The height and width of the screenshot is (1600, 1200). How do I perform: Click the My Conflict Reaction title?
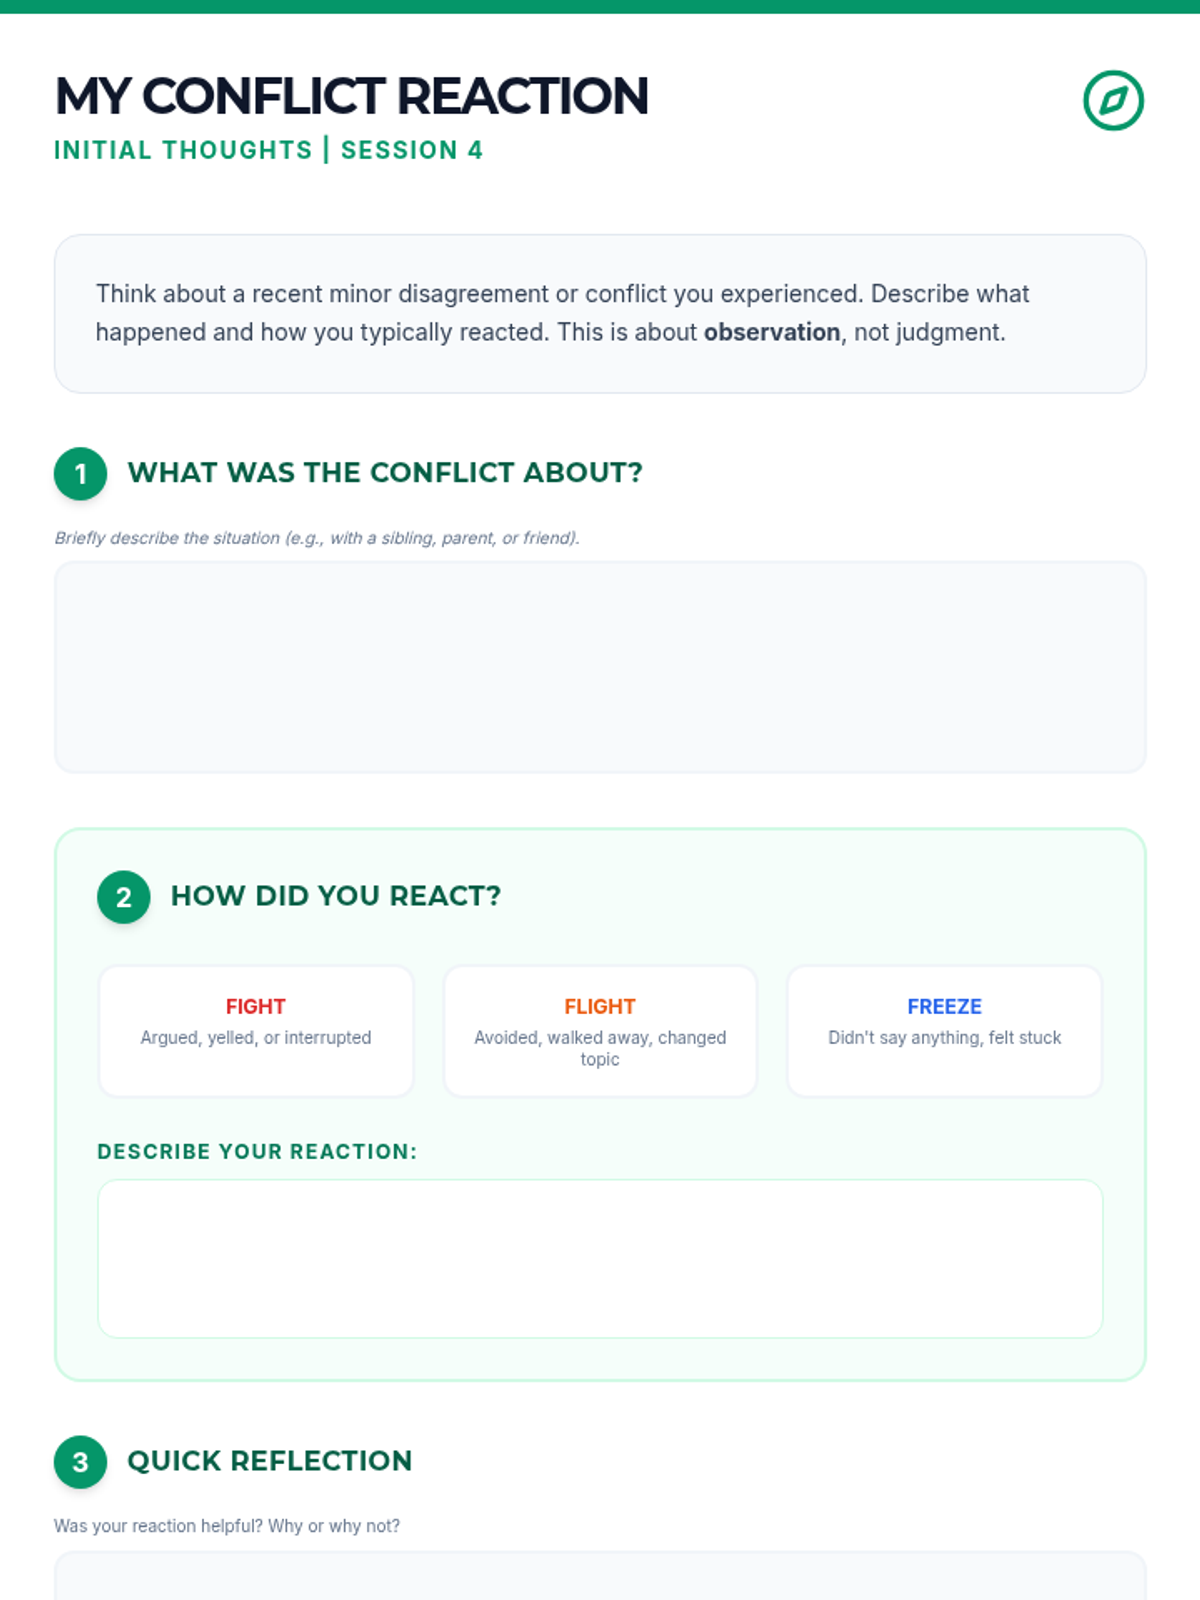[x=352, y=97]
